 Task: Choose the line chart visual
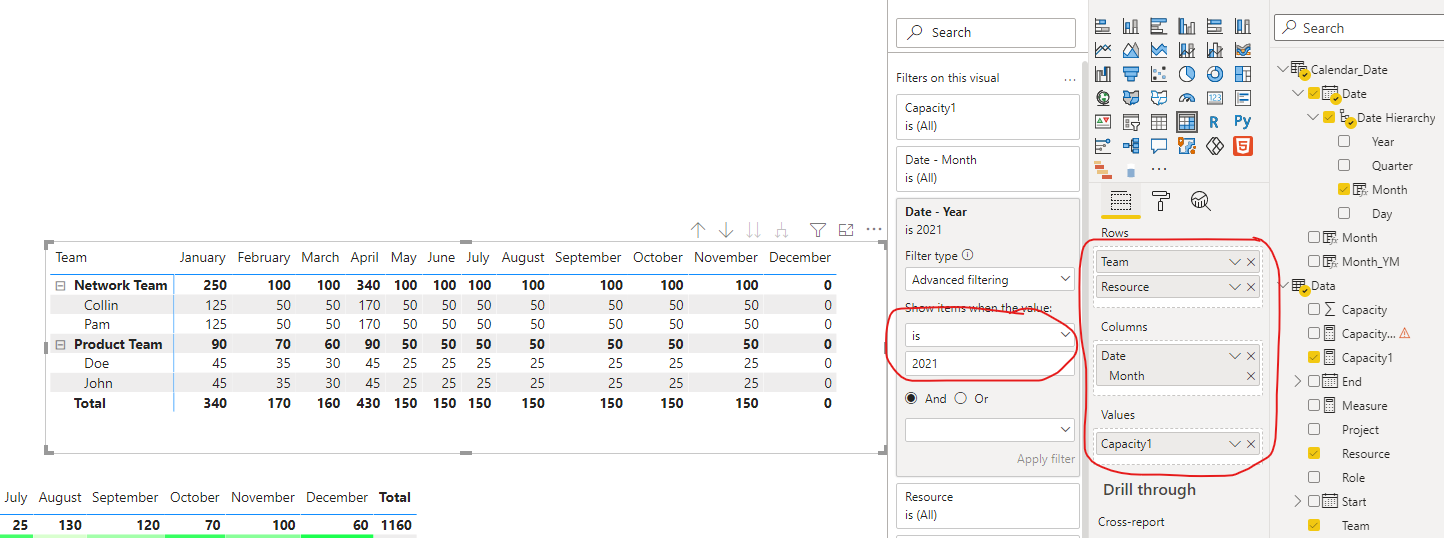(x=1103, y=49)
